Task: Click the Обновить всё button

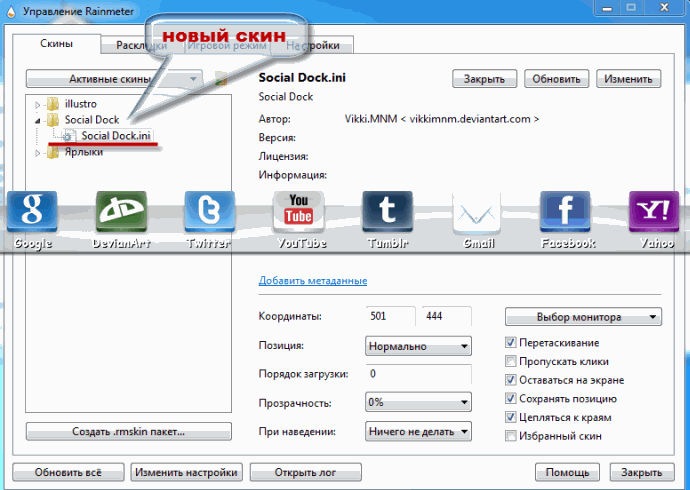Action: point(68,472)
